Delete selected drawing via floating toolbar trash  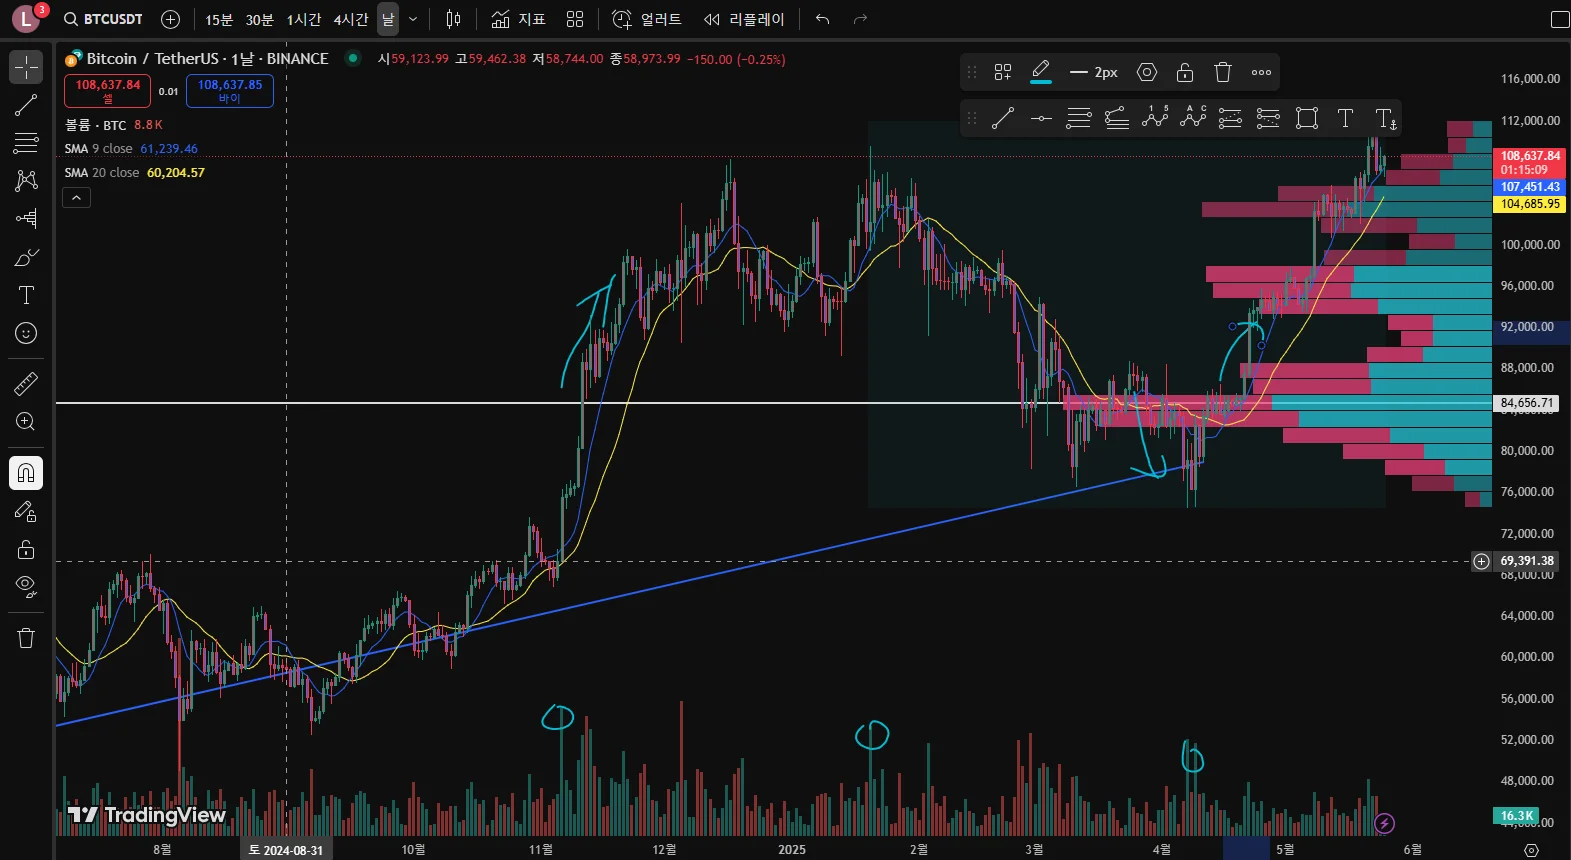tap(1223, 72)
